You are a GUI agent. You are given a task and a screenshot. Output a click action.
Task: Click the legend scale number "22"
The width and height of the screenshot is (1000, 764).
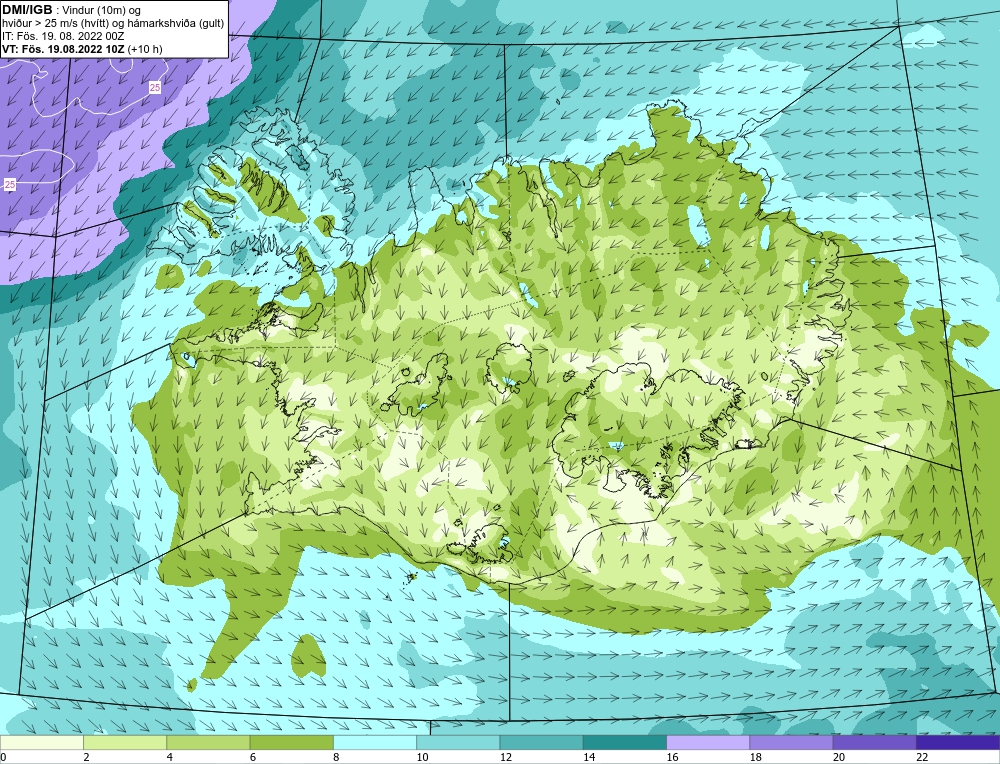tap(922, 757)
